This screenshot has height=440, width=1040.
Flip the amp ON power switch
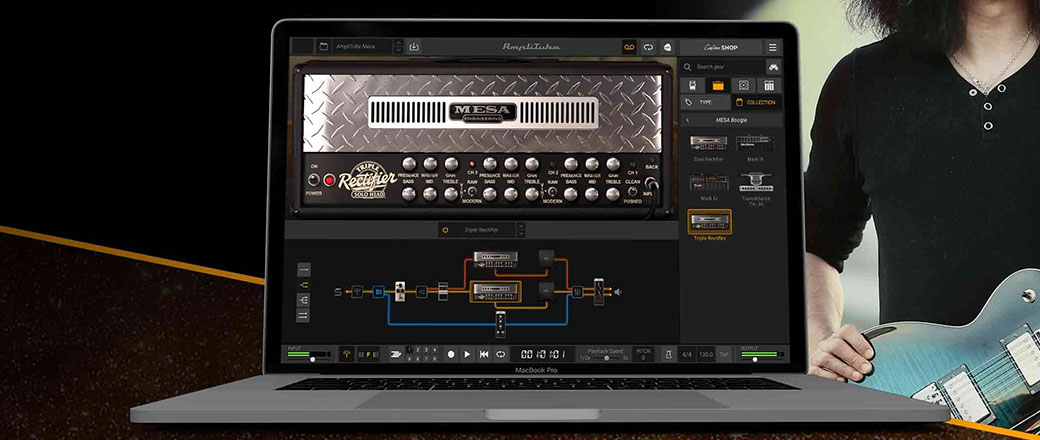(314, 180)
